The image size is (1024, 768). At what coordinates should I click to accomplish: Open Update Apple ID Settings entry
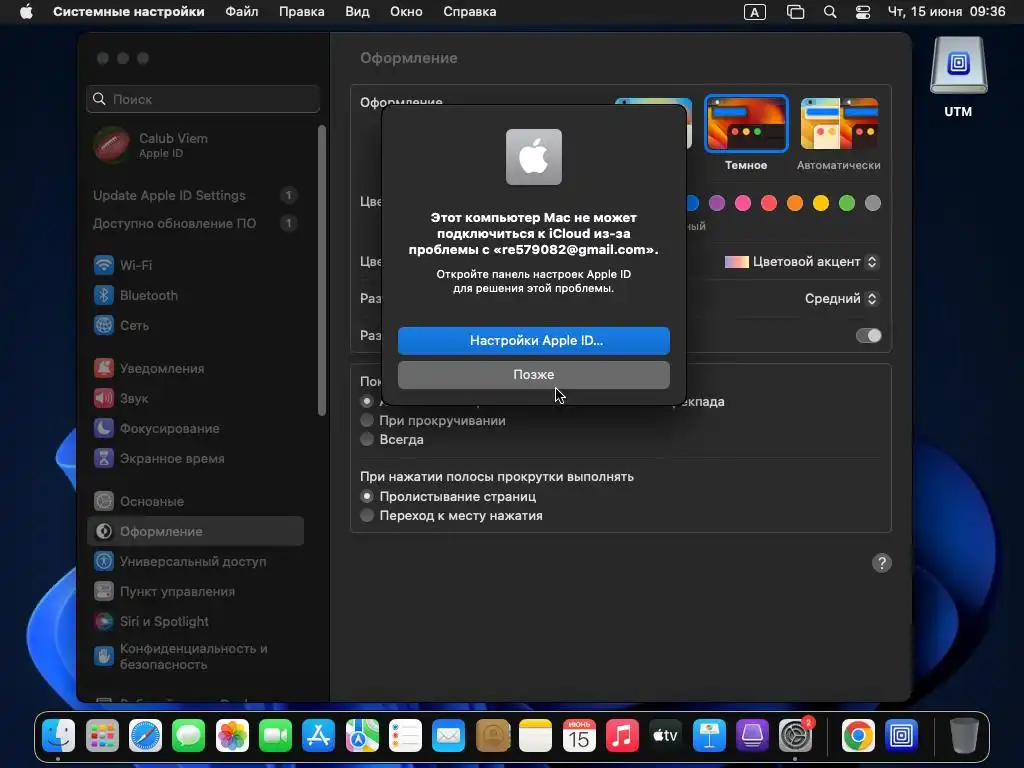(195, 195)
